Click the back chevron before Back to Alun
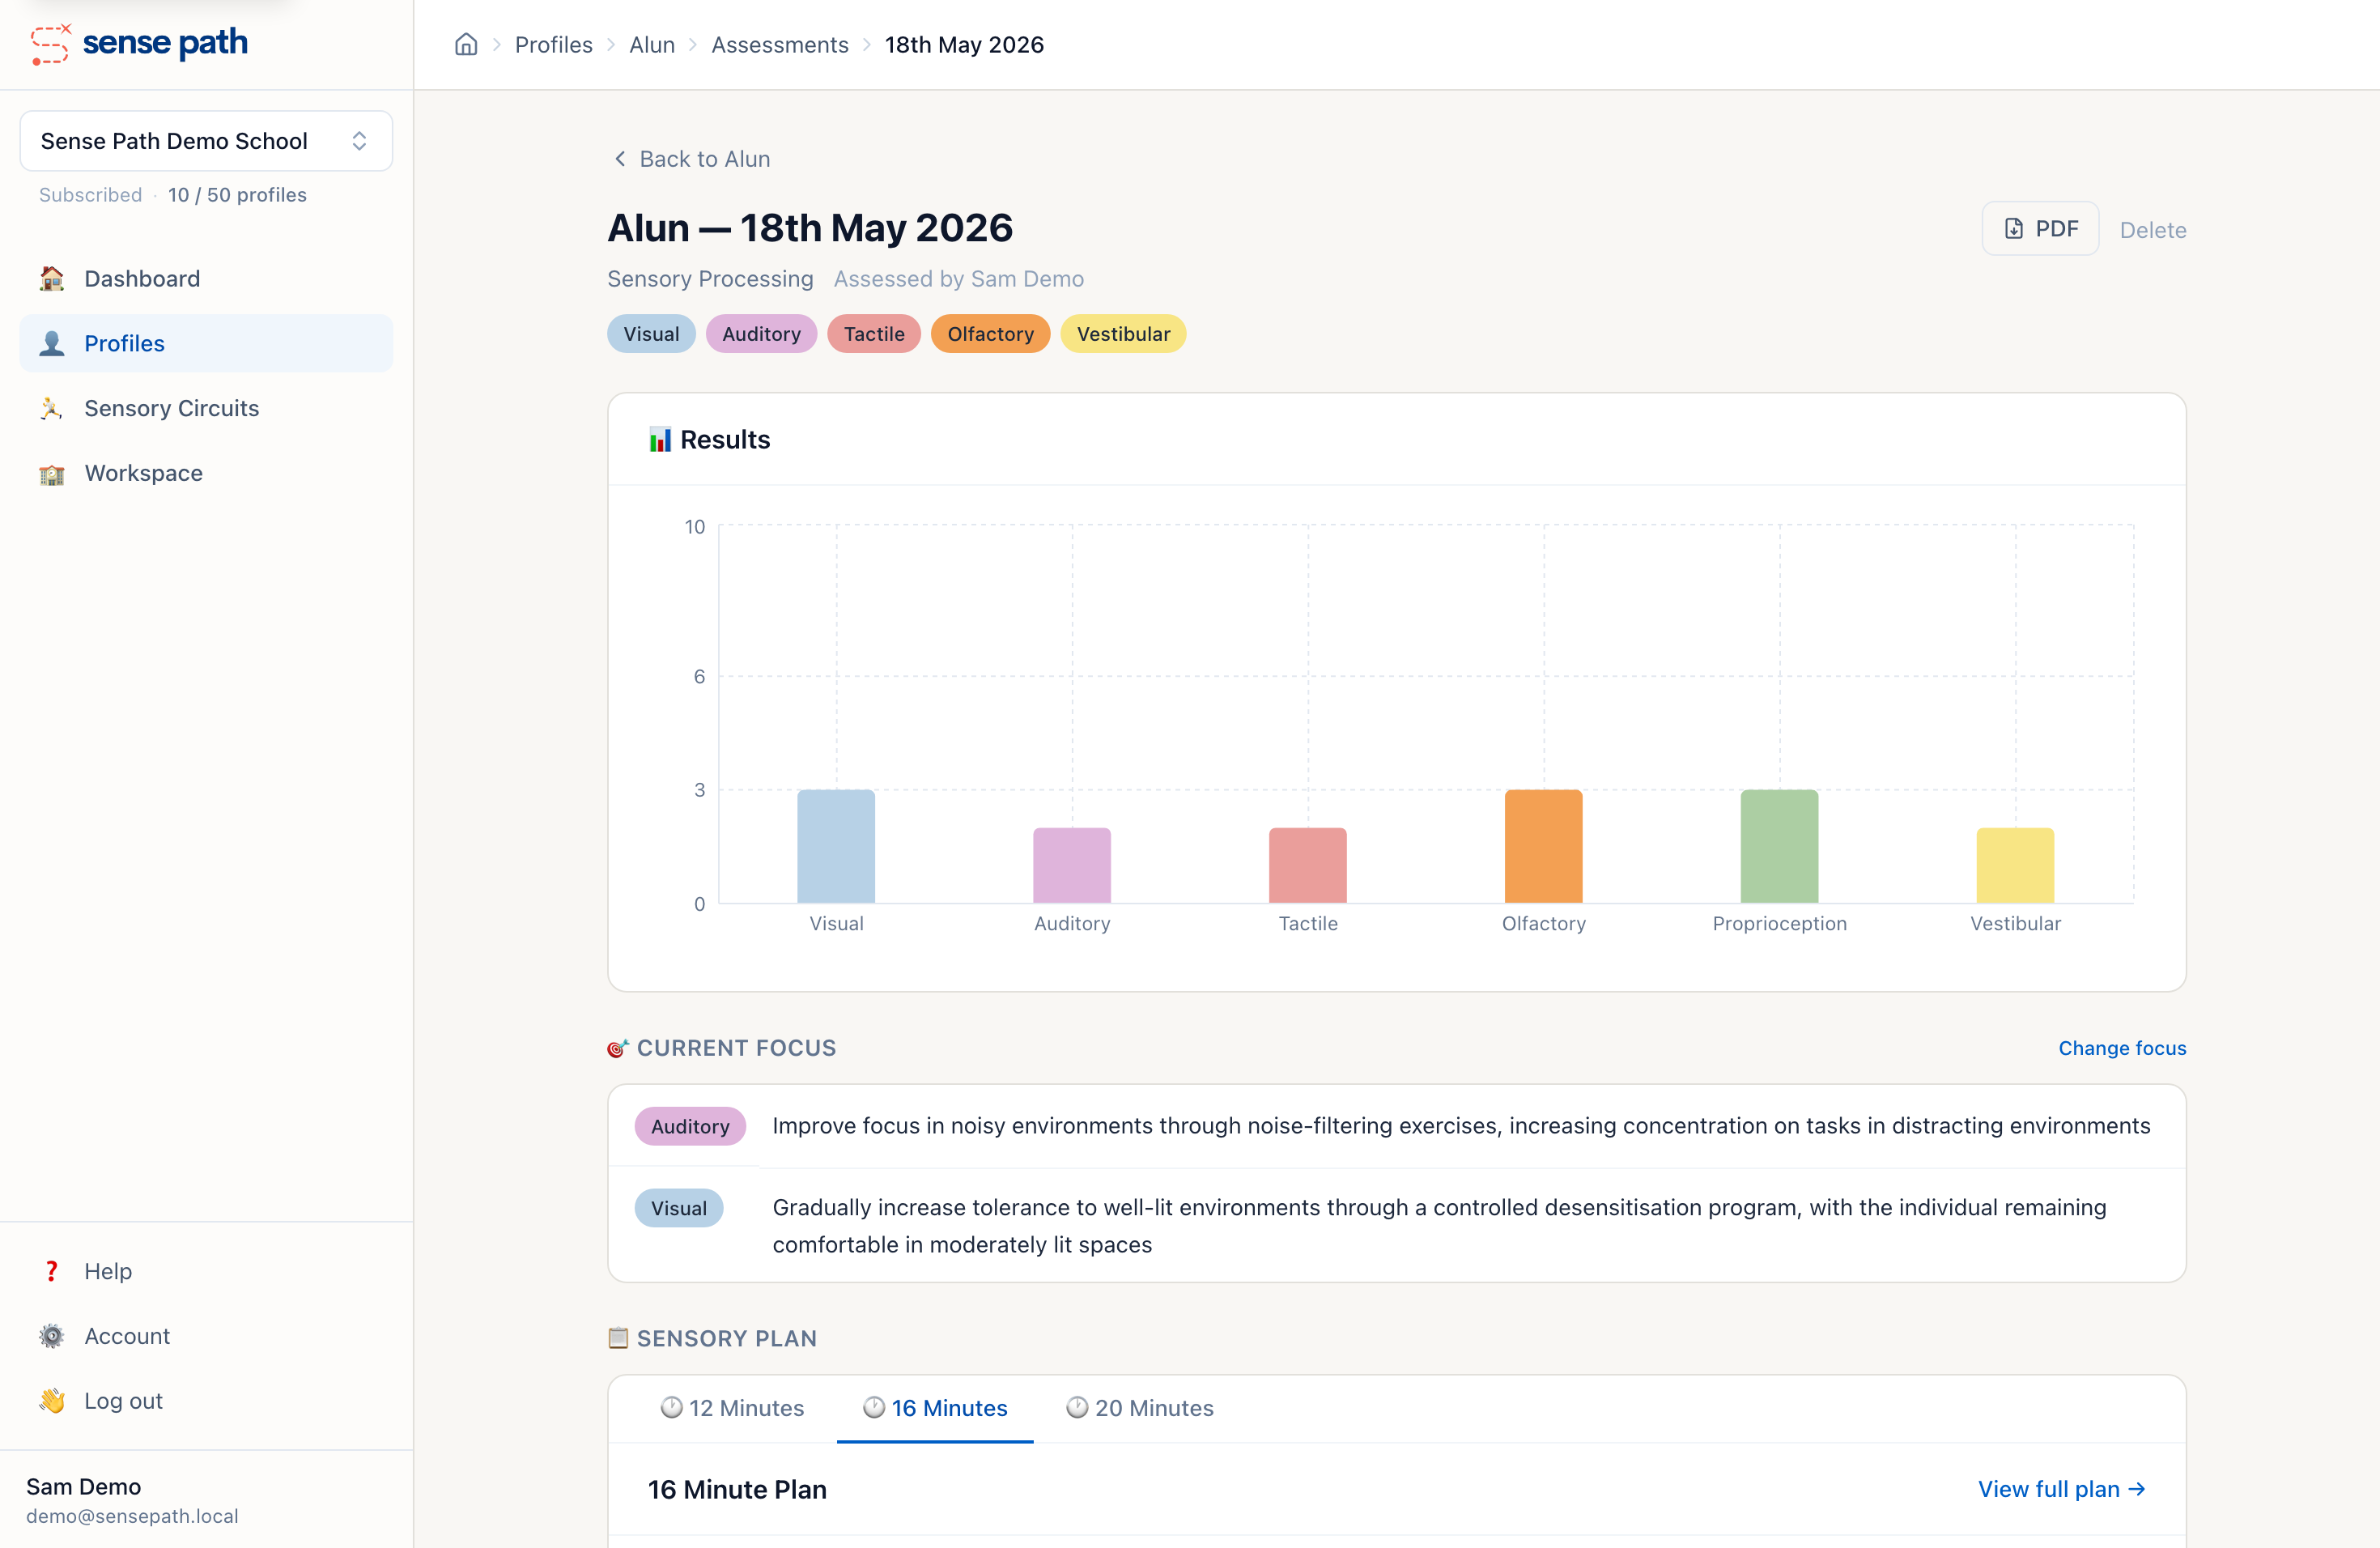2380x1548 pixels. 620,159
